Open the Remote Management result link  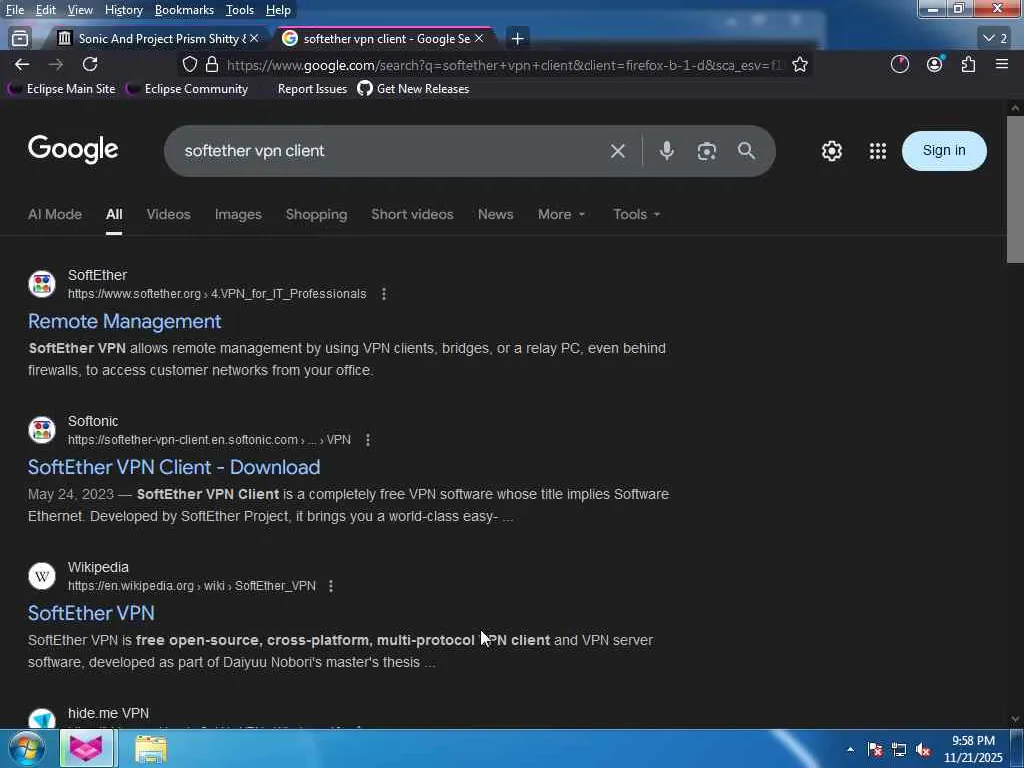(x=125, y=321)
